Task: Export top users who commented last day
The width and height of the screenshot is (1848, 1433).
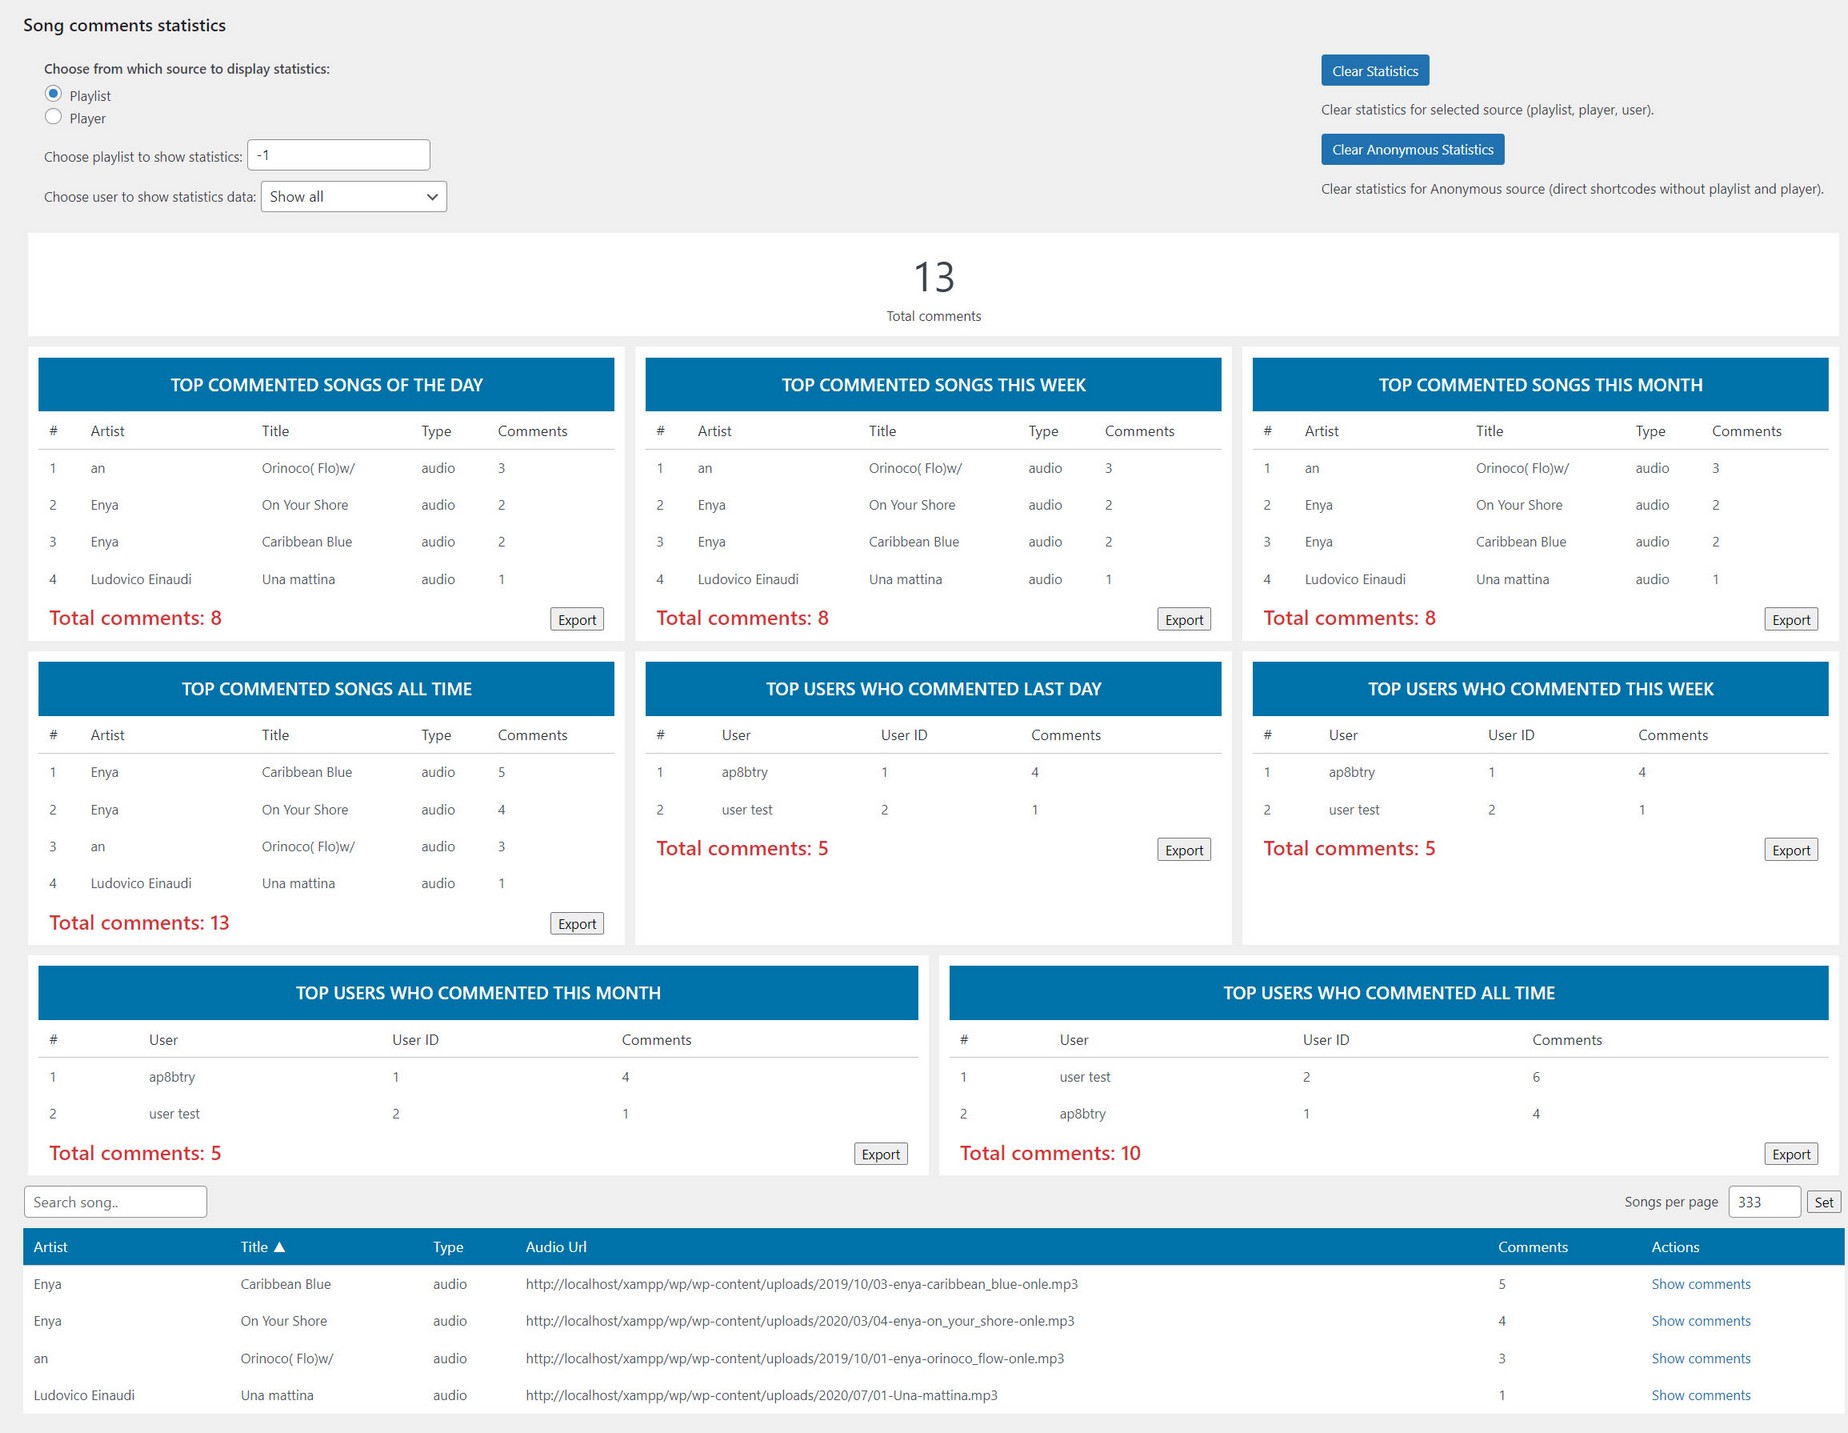Action: point(1184,850)
